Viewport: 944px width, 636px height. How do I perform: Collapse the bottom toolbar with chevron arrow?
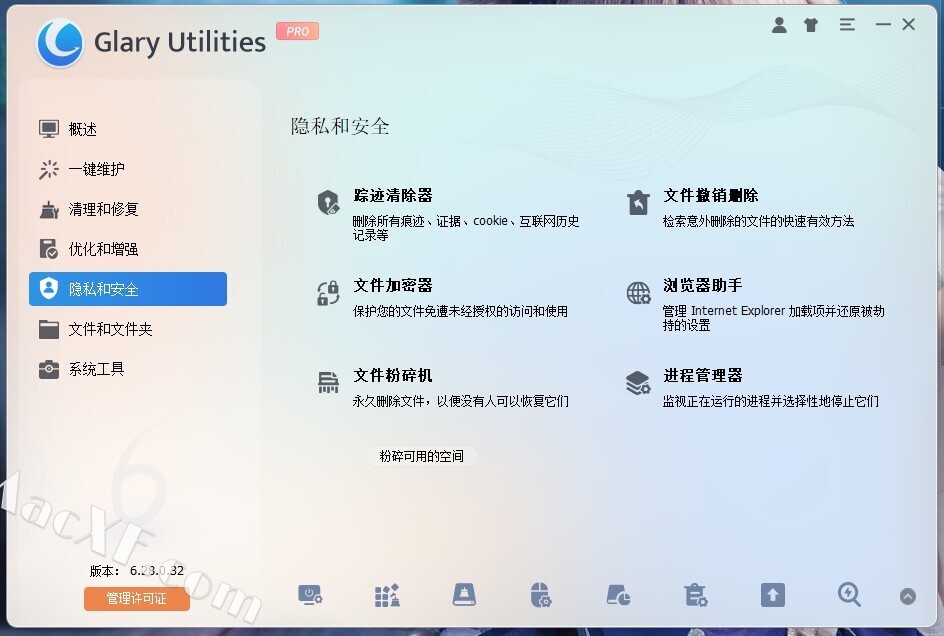[x=908, y=596]
